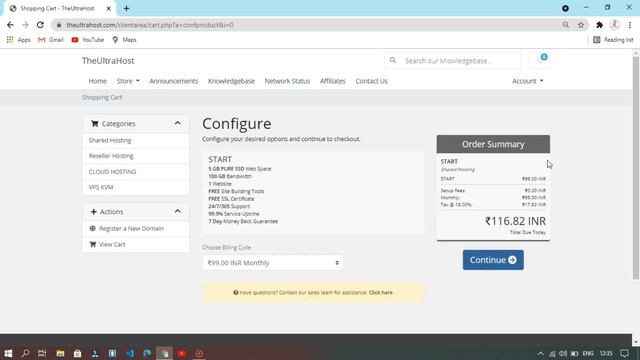Click the address bar URL
Screen dimensions: 640x360
(x=150, y=25)
